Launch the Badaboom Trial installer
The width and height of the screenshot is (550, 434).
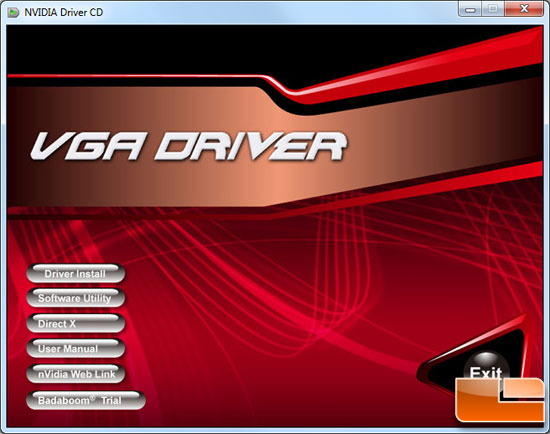coord(86,400)
